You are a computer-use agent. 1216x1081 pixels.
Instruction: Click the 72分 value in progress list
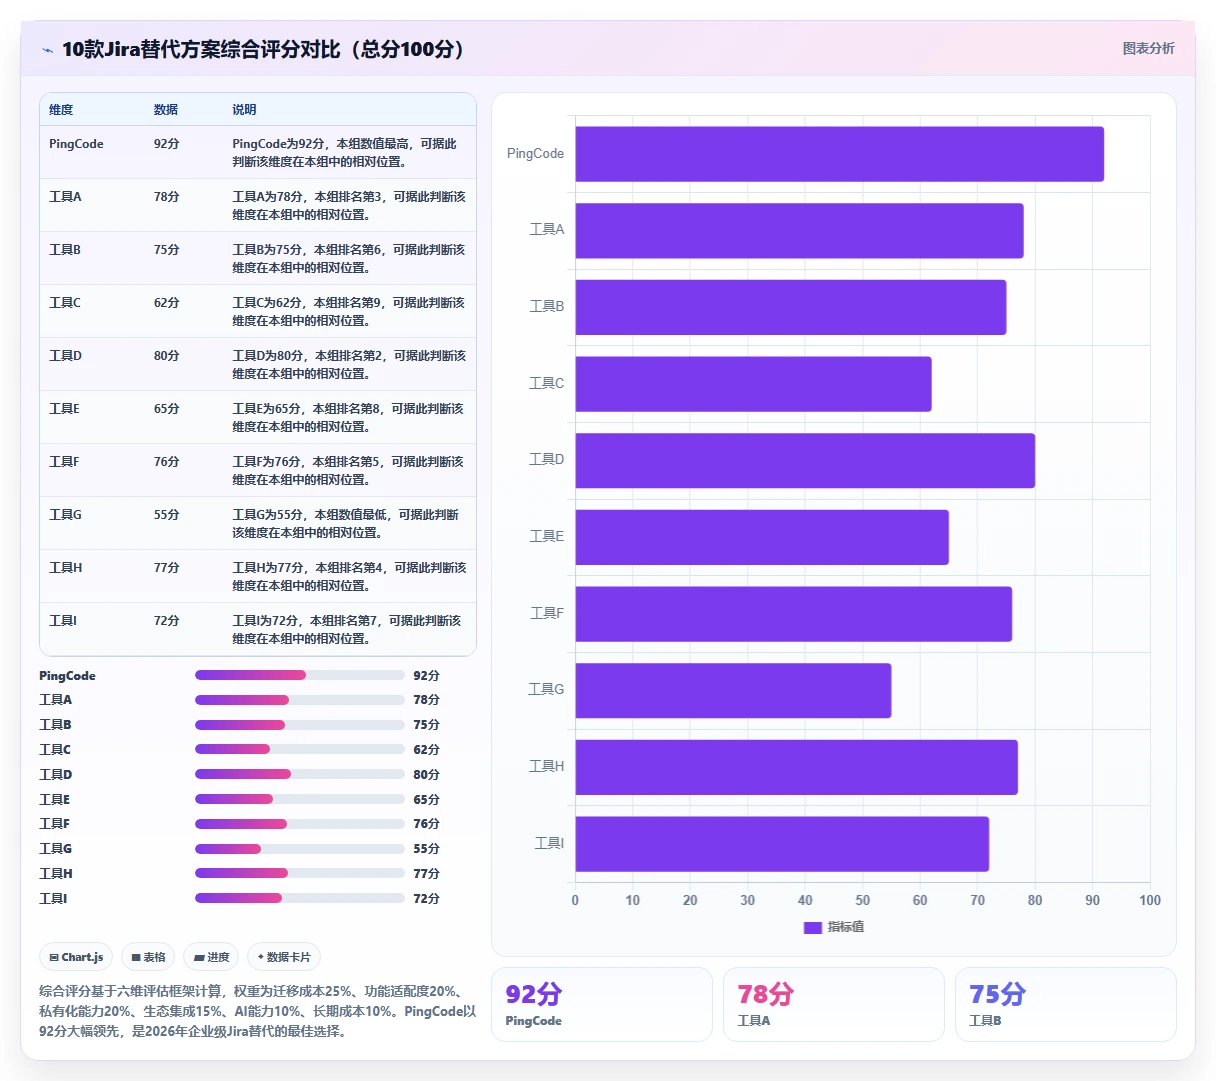point(426,899)
